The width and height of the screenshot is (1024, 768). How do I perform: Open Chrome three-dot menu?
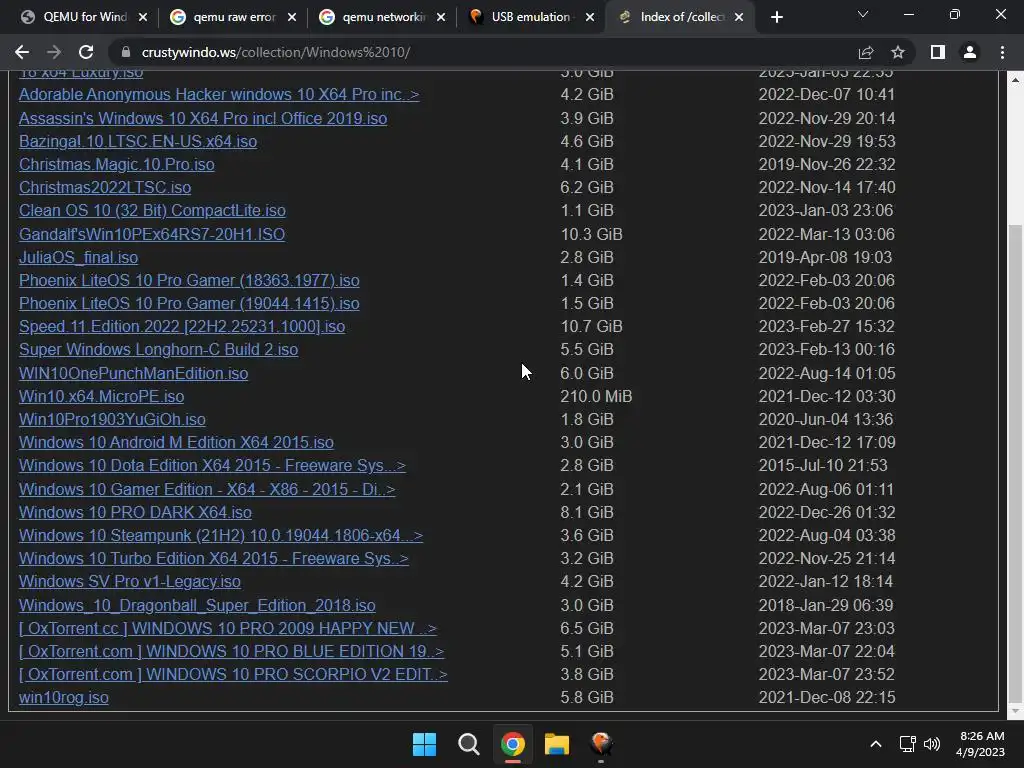[x=1002, y=52]
